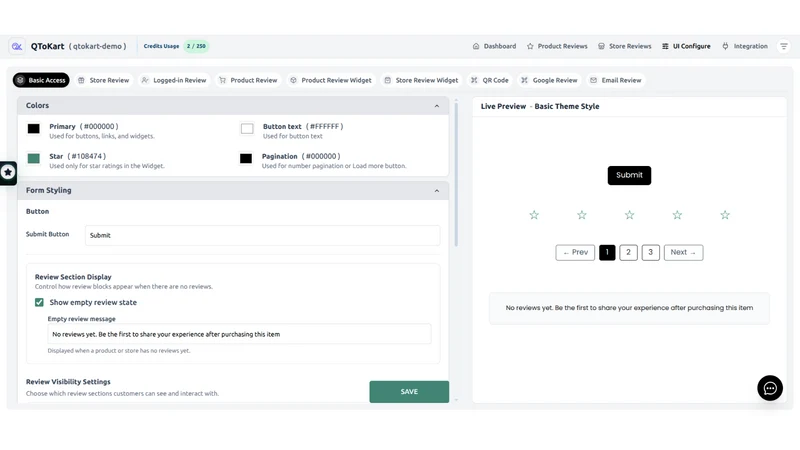Click the settings panel vertical scrollbar

[456, 173]
